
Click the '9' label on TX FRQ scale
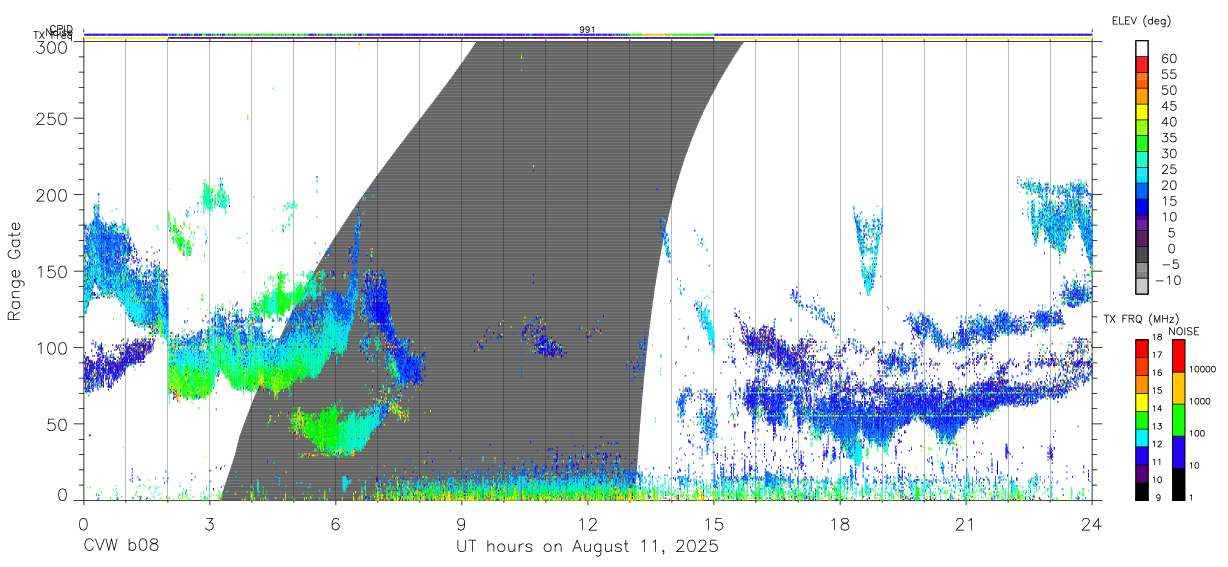(1156, 497)
